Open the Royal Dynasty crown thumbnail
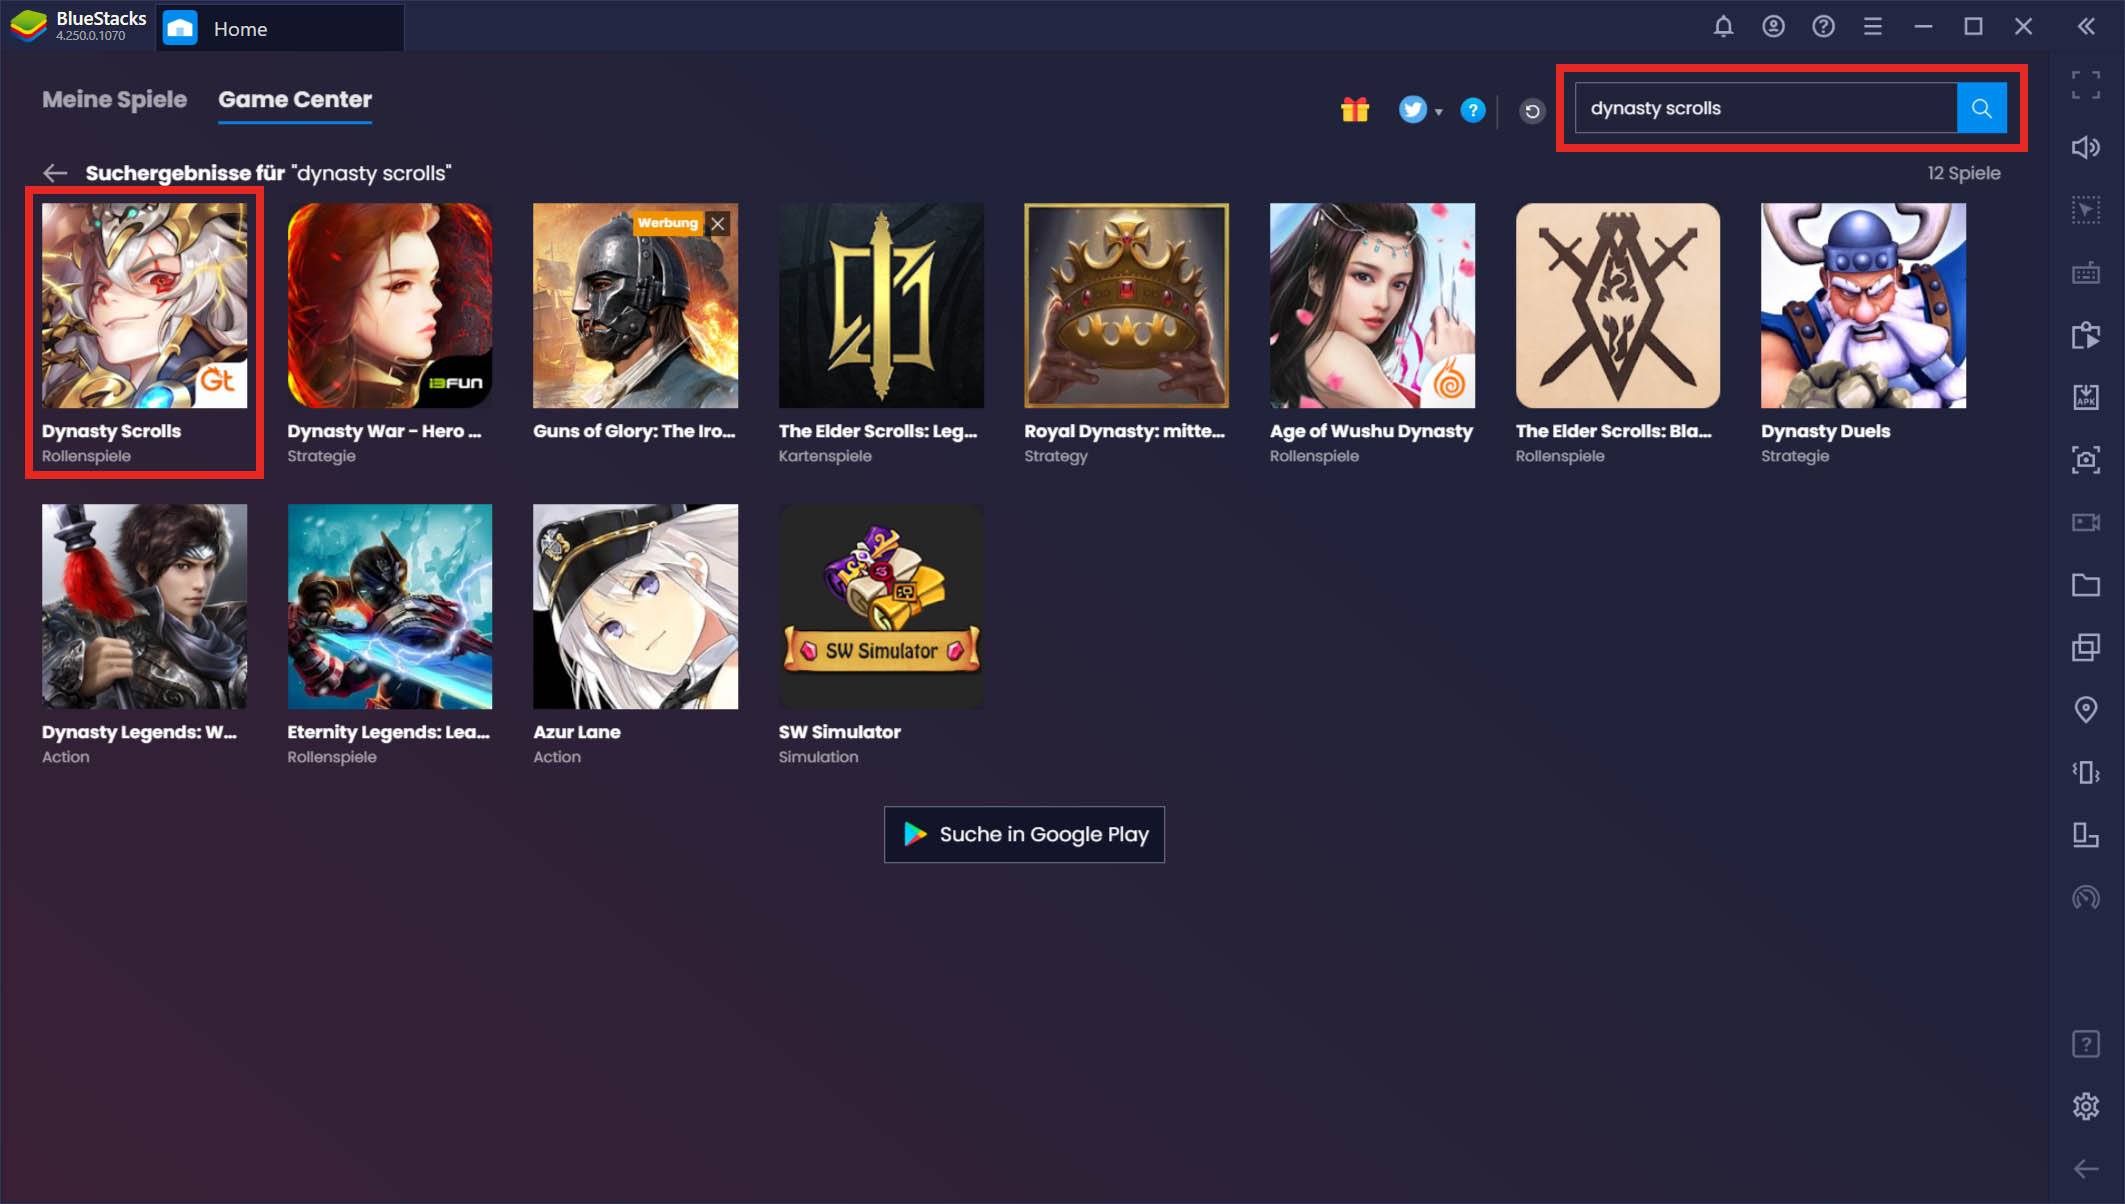Screen dimensions: 2125x1204 [1126, 305]
